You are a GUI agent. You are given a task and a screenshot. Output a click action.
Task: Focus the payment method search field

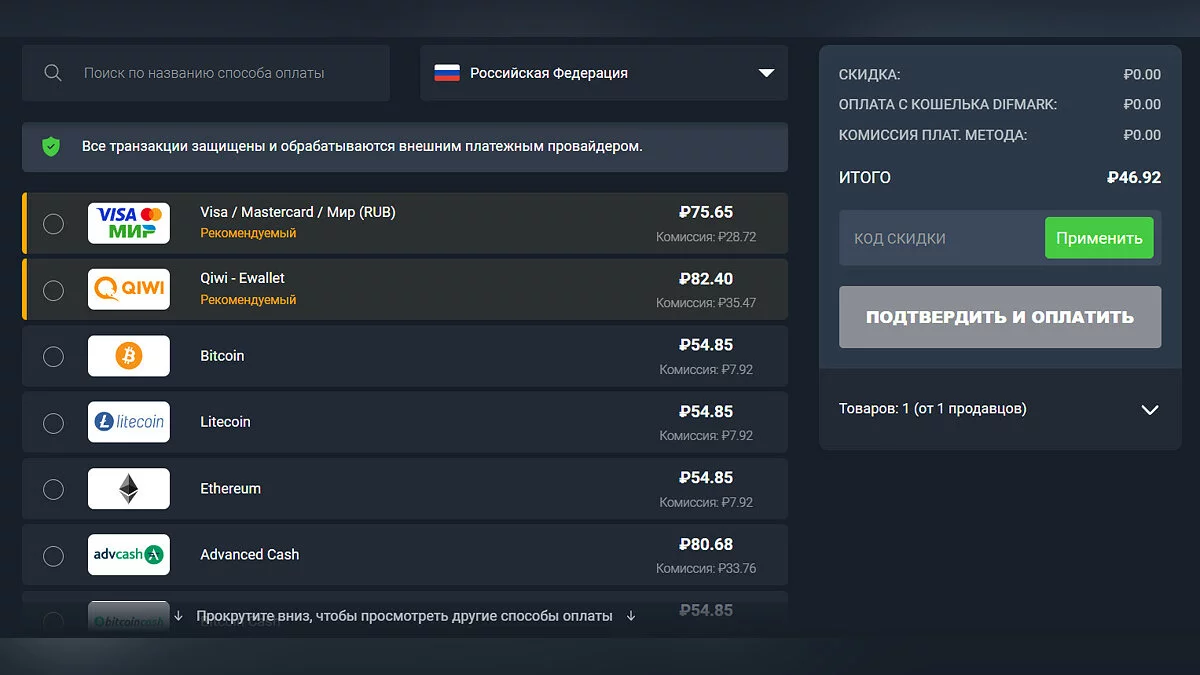pyautogui.click(x=220, y=73)
